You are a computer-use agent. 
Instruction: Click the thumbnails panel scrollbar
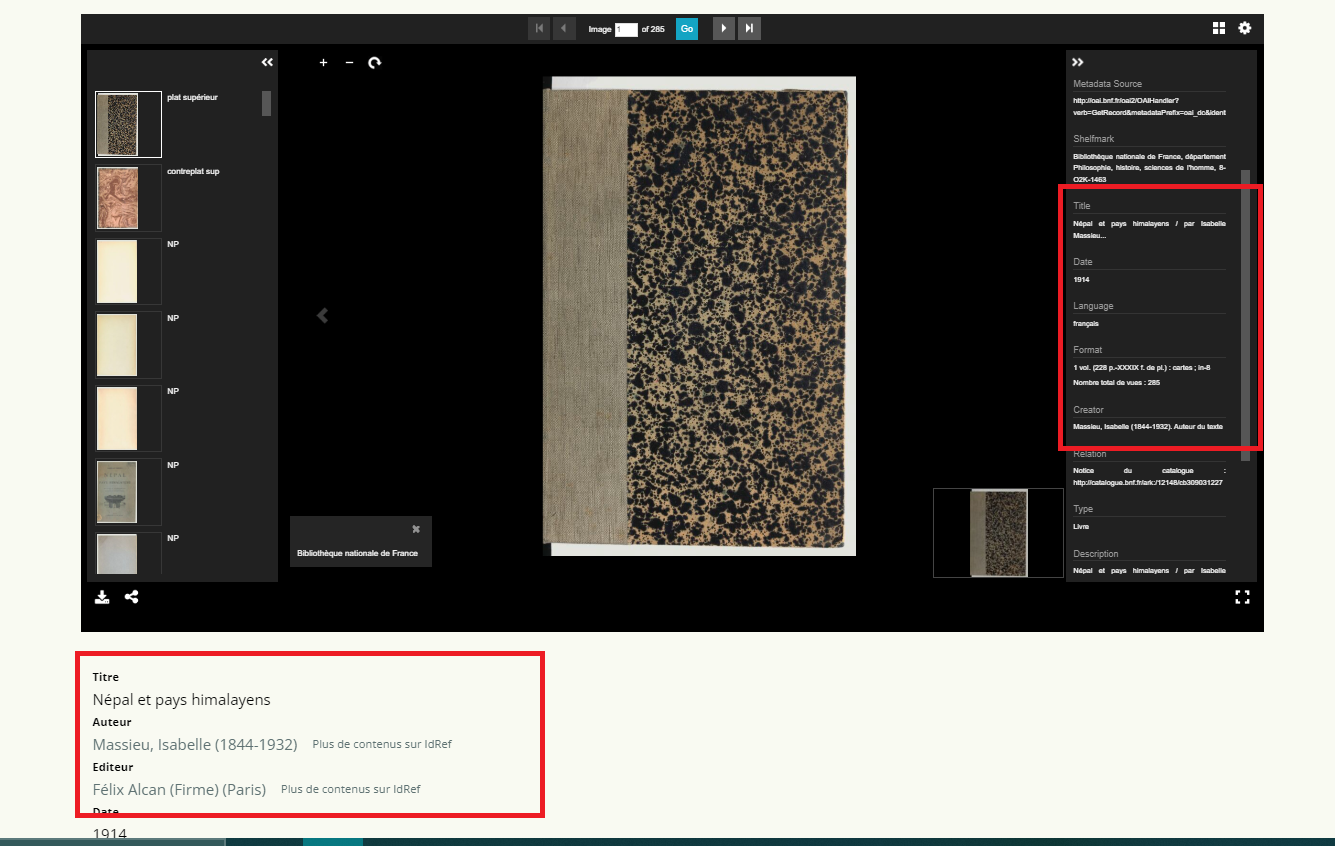(x=266, y=104)
